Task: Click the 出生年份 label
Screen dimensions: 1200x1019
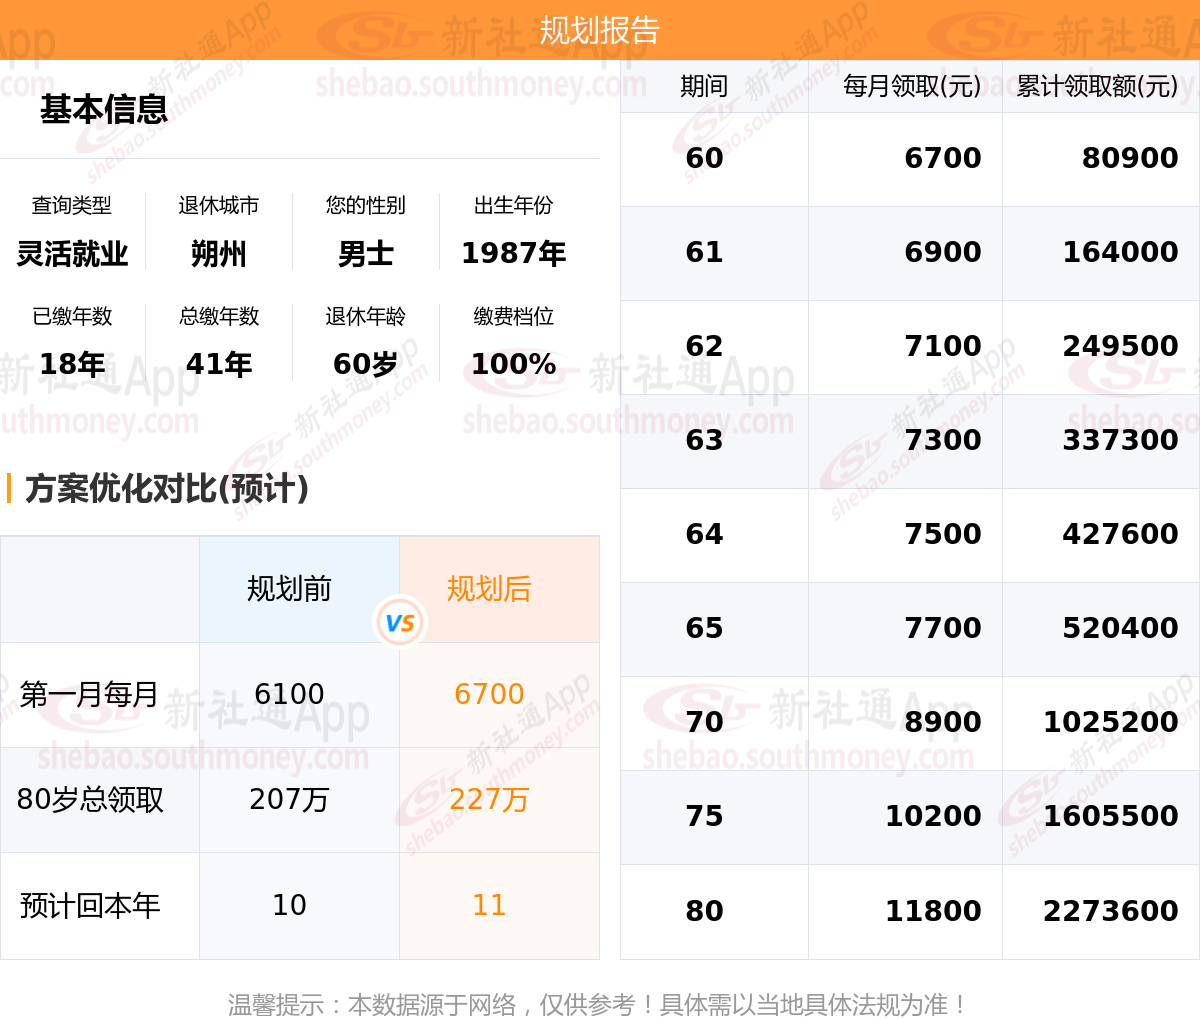Action: [513, 205]
